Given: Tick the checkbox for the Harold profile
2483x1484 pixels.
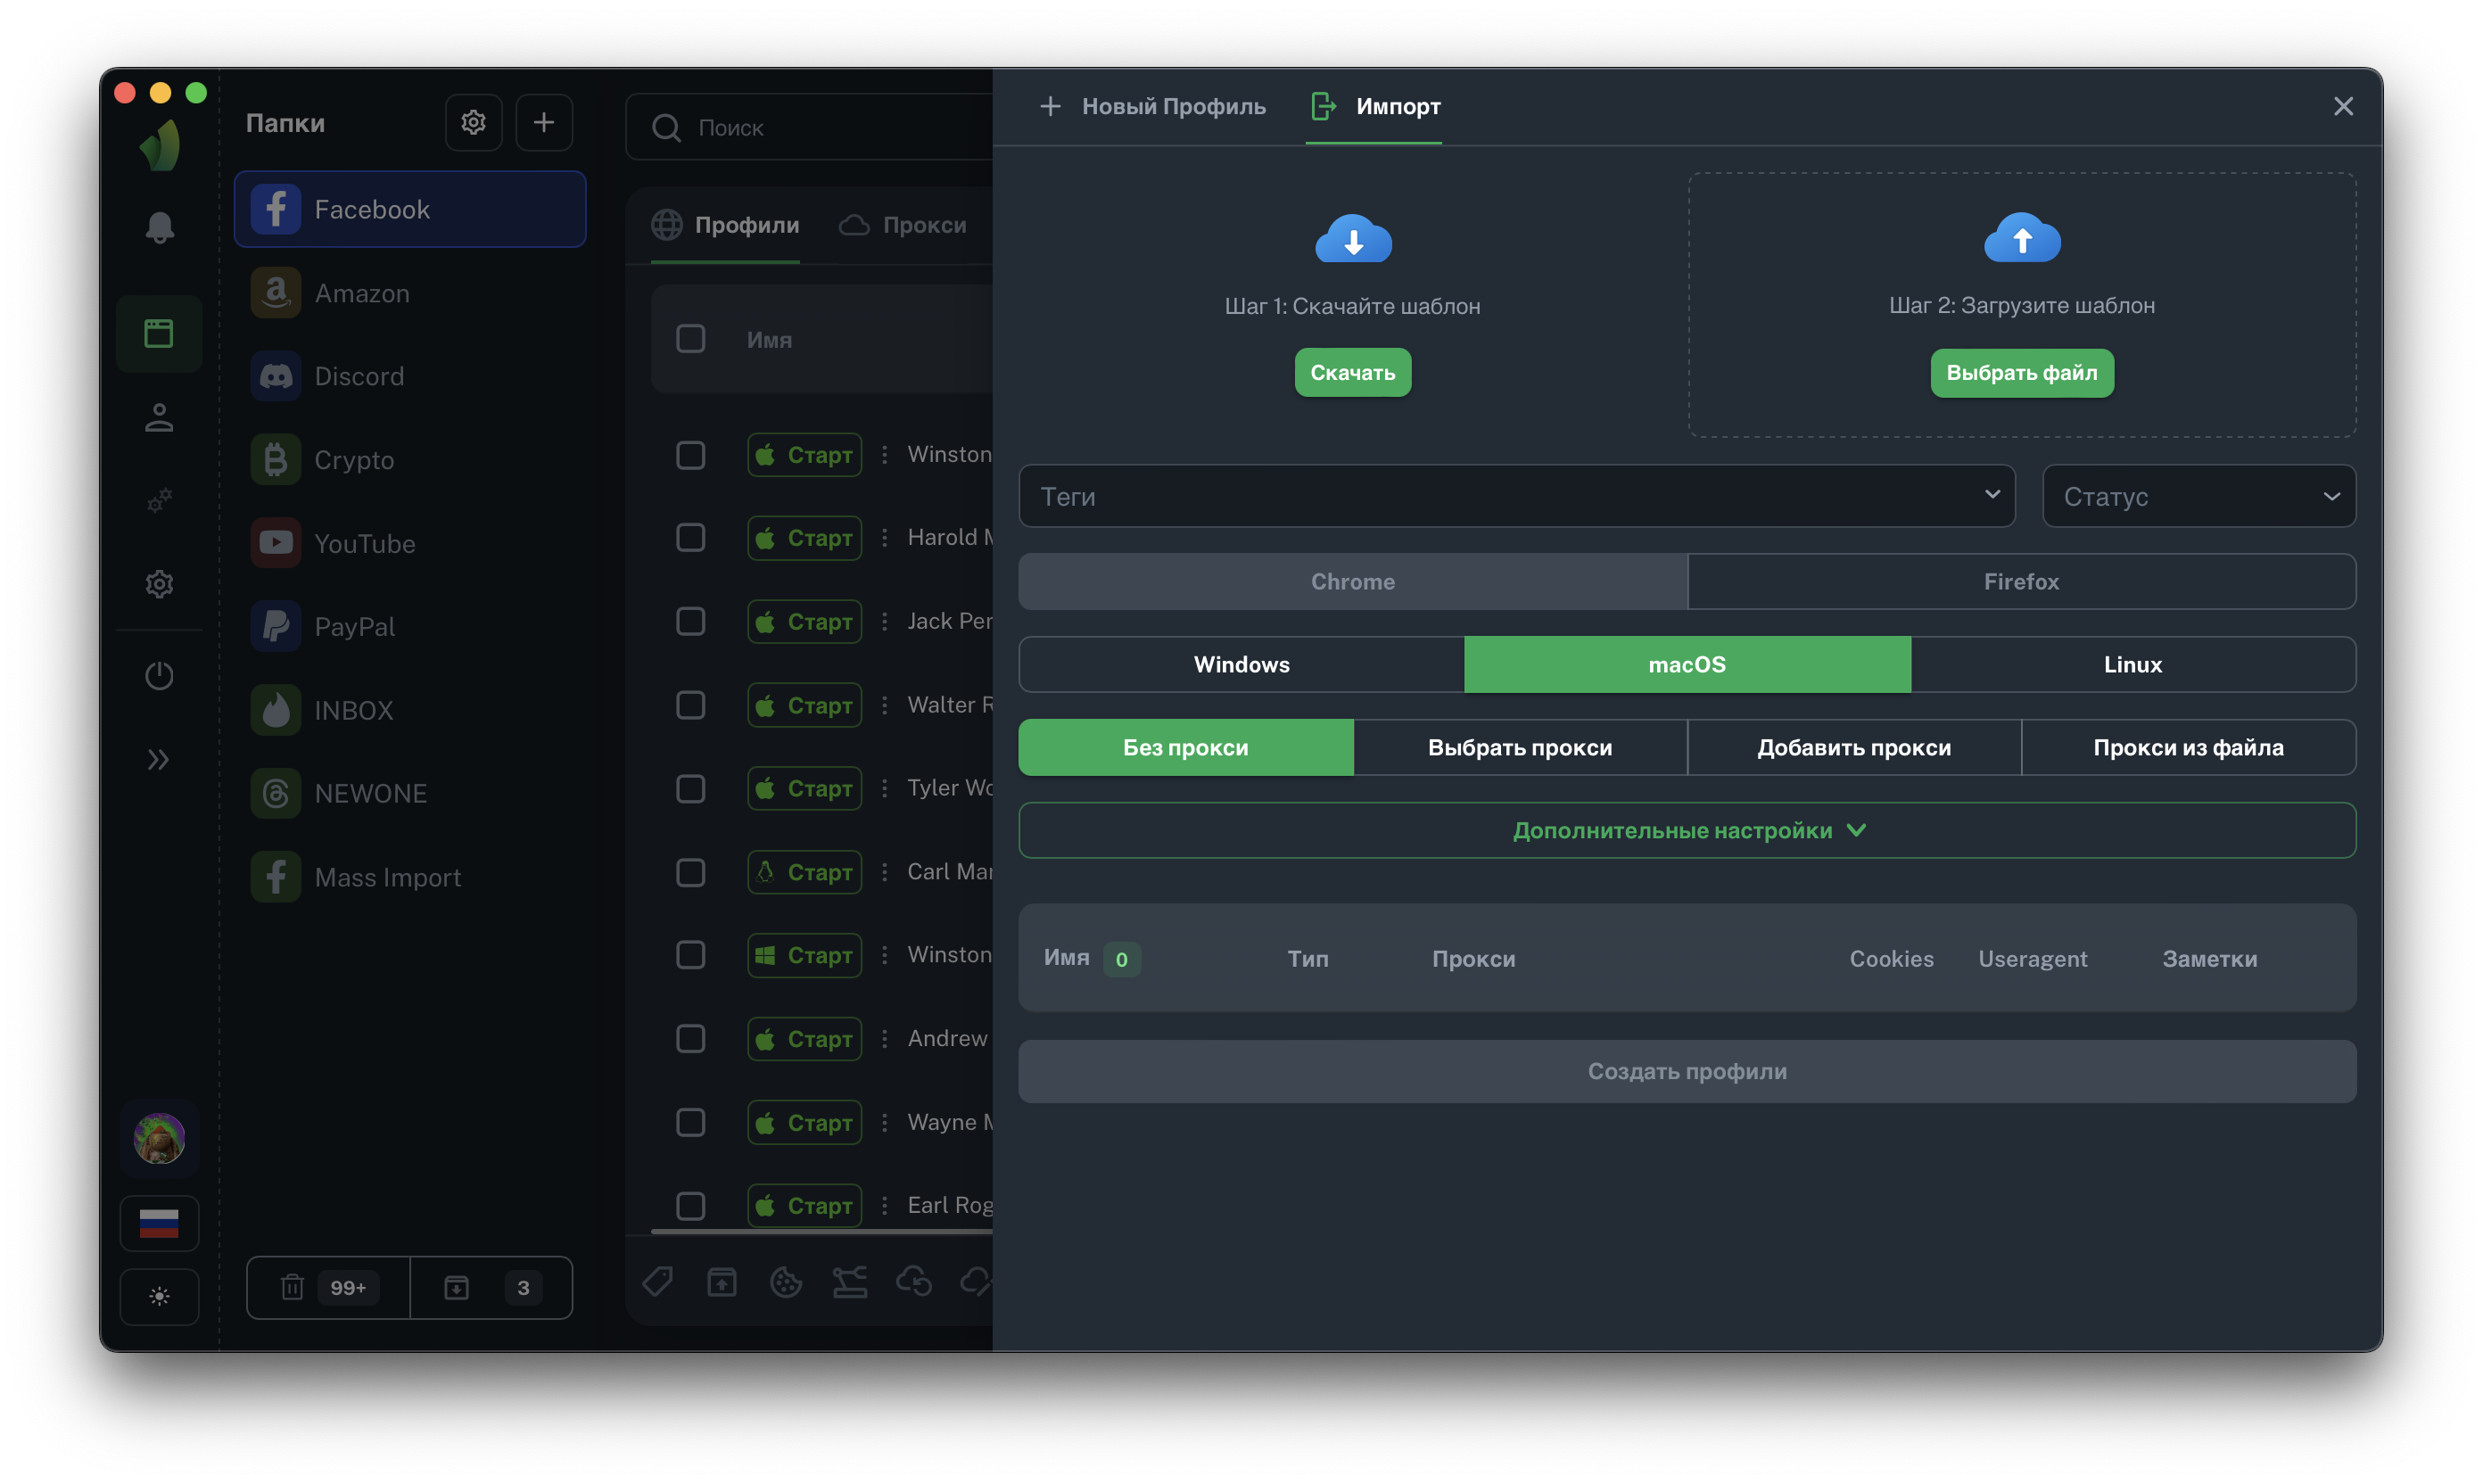Looking at the screenshot, I should click(690, 538).
